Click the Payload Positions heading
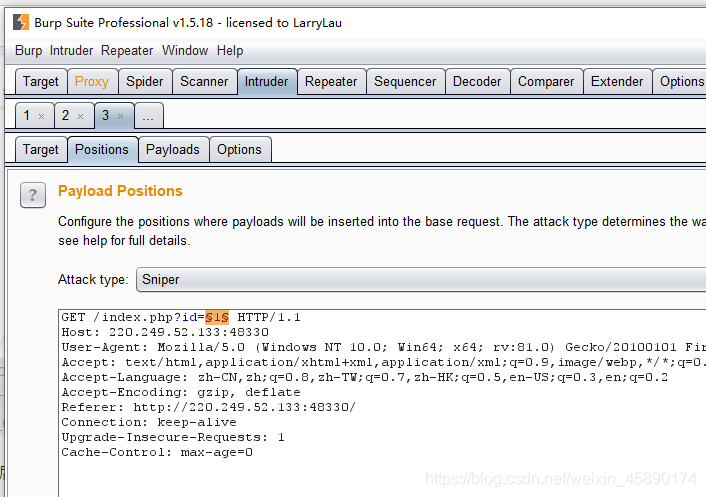This screenshot has width=706, height=497. pyautogui.click(x=120, y=191)
